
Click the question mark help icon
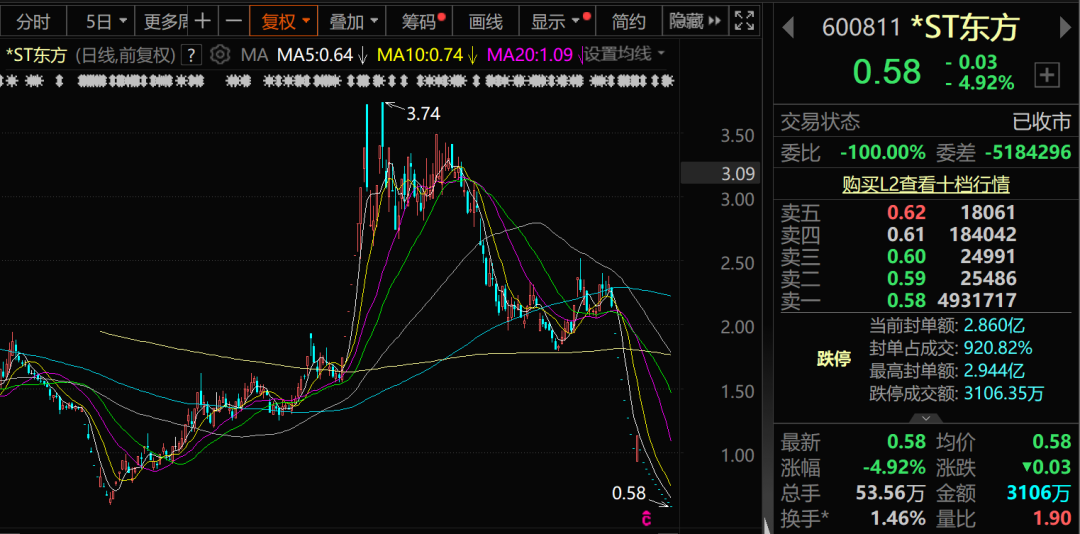193,55
